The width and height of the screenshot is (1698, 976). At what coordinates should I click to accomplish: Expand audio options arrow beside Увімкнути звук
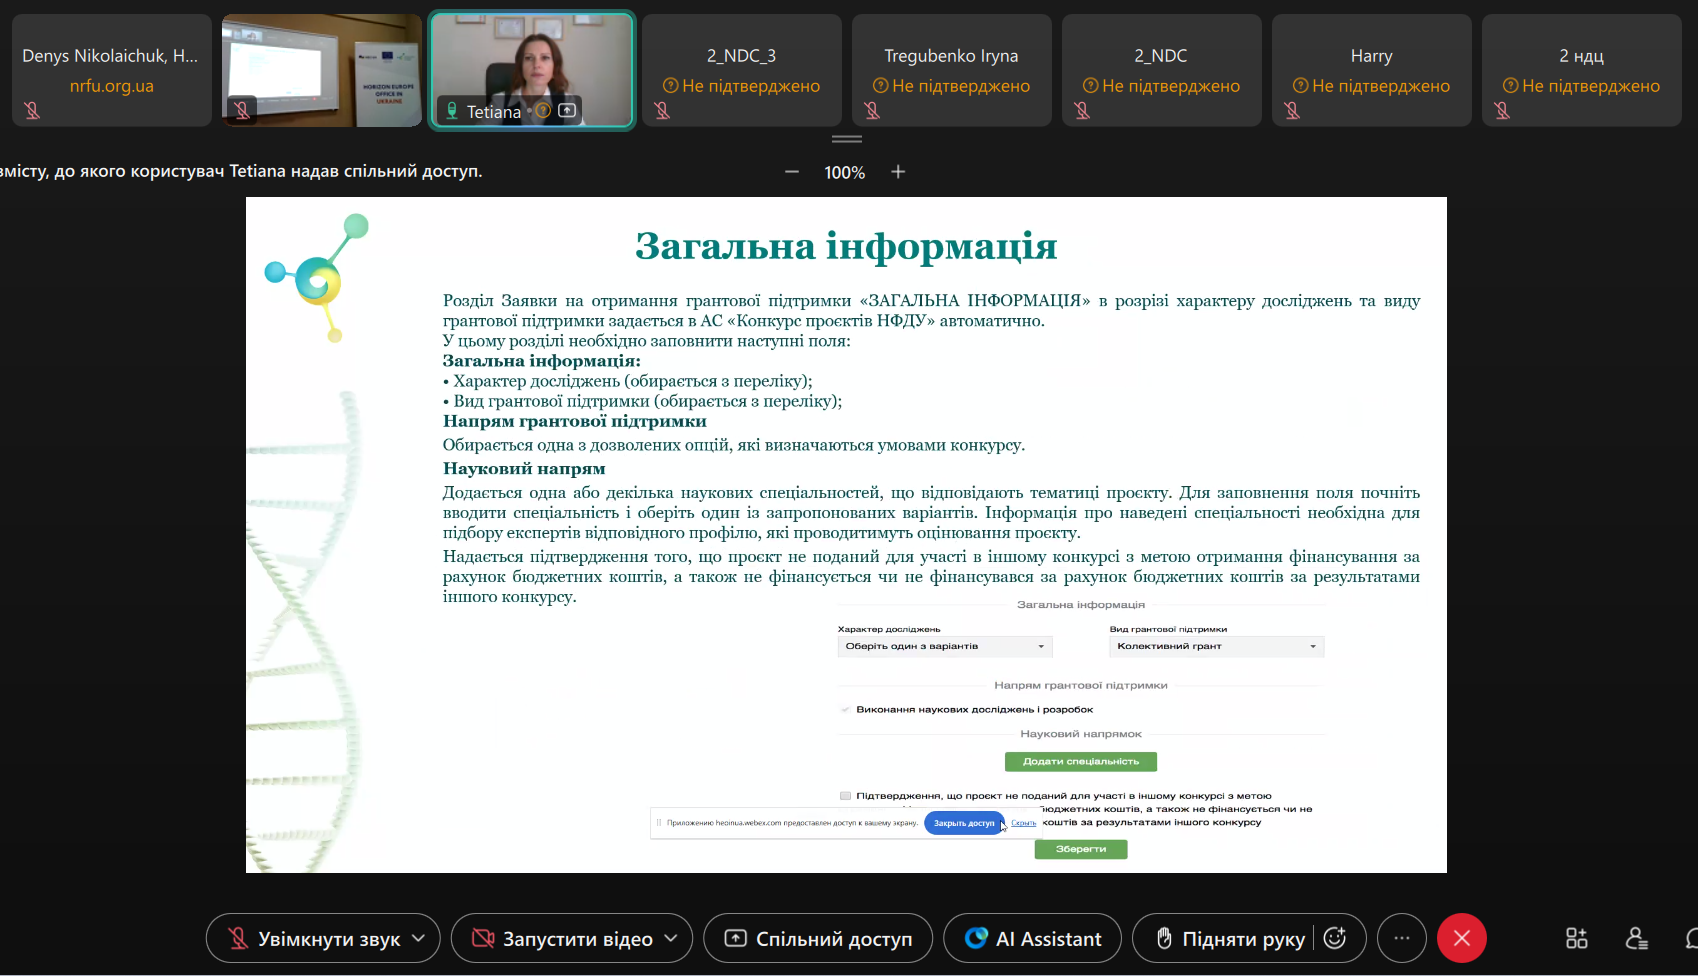tap(419, 938)
